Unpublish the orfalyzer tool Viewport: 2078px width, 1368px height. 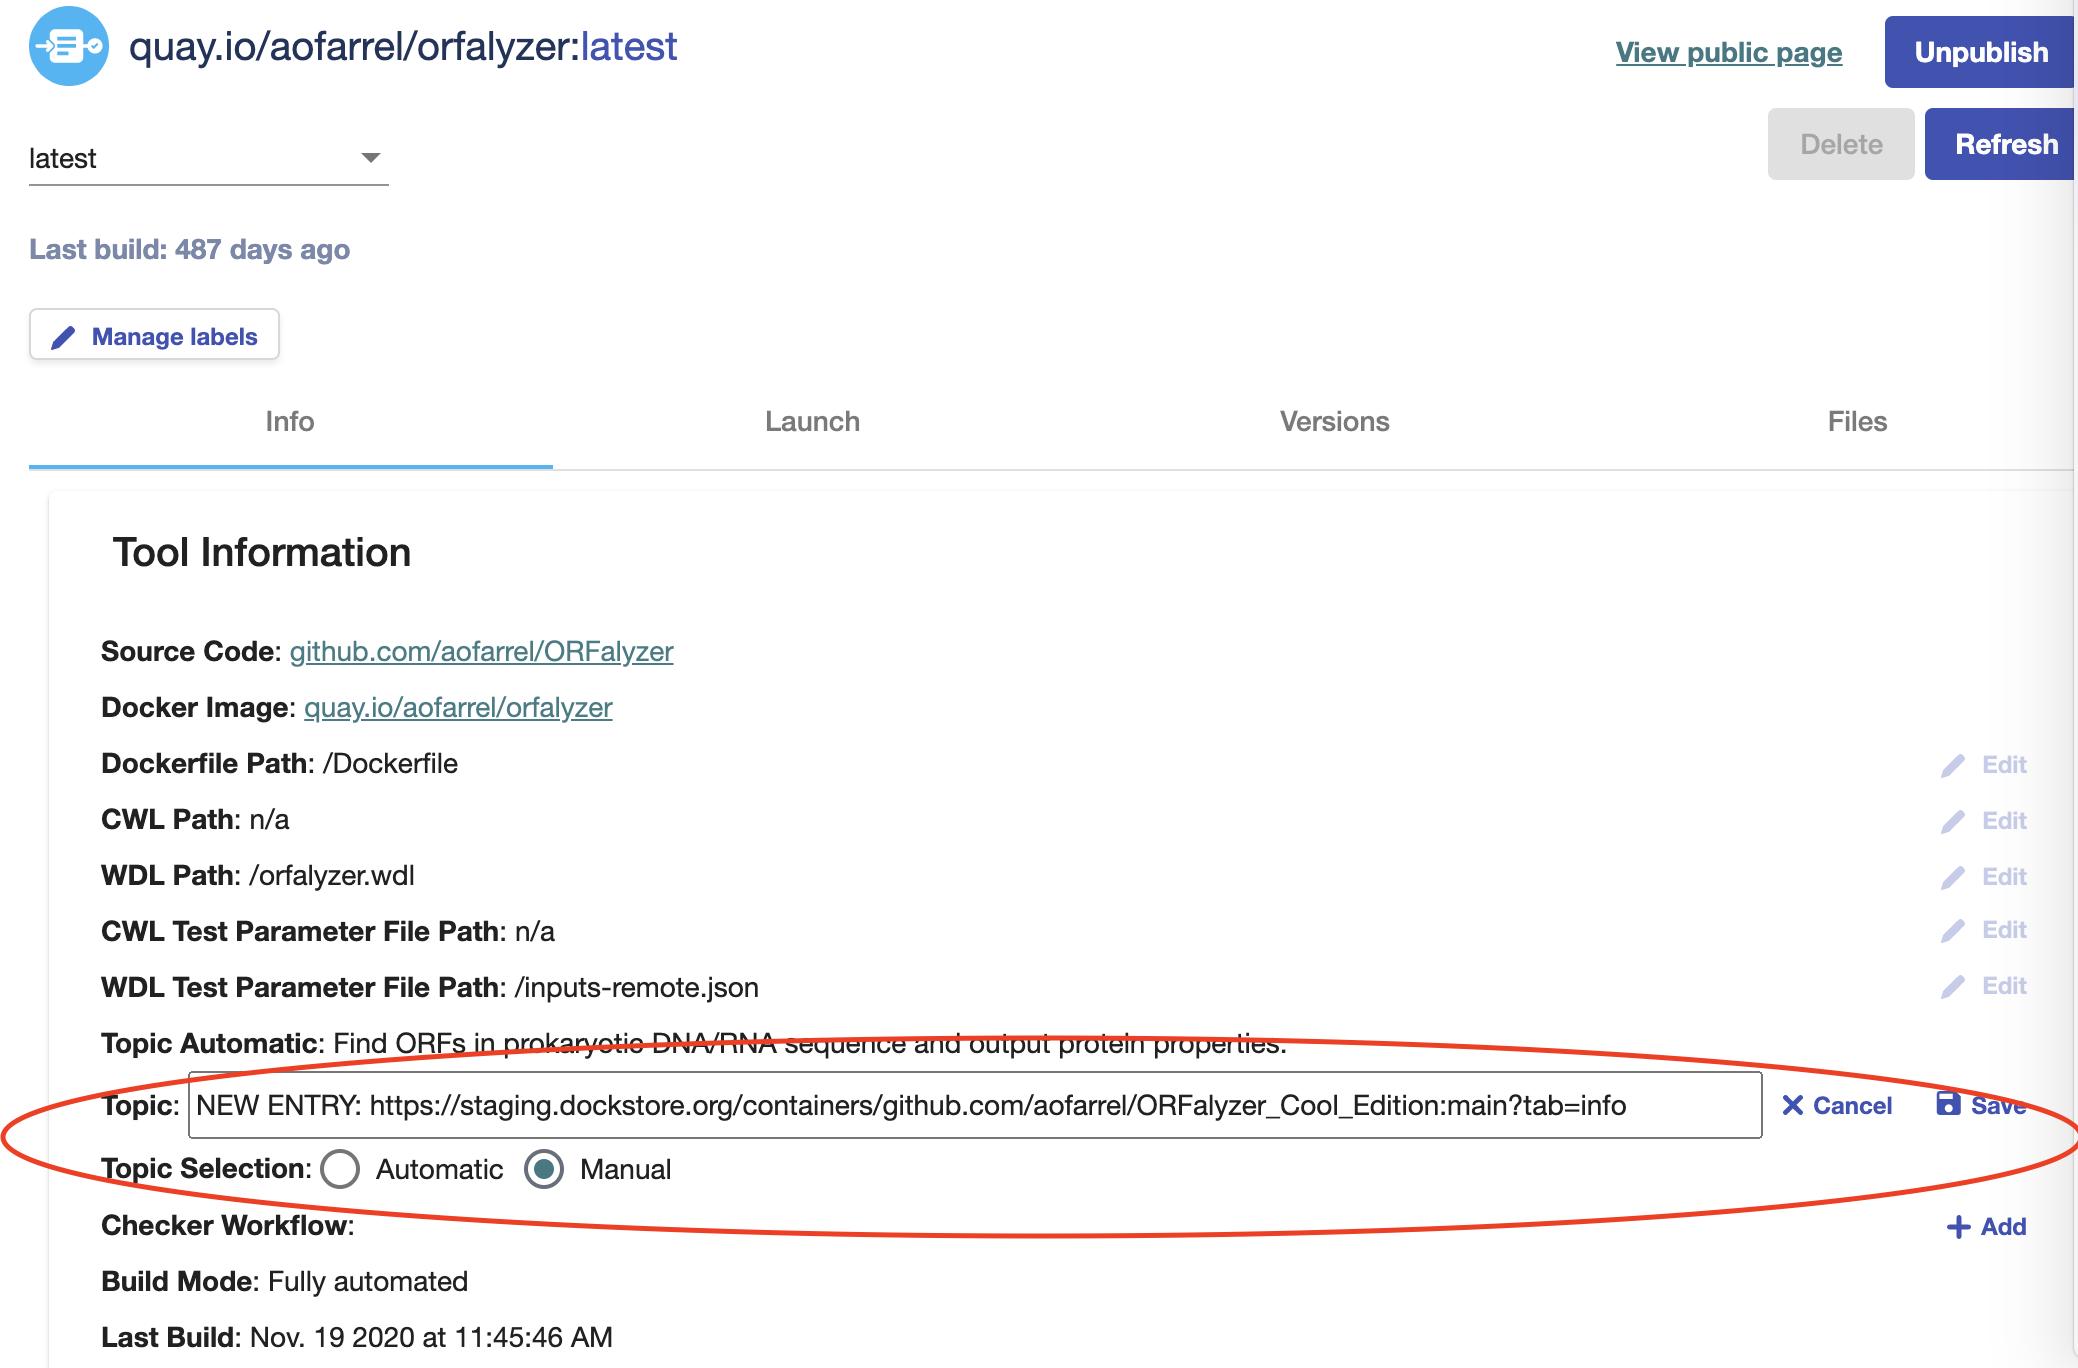pyautogui.click(x=1978, y=51)
